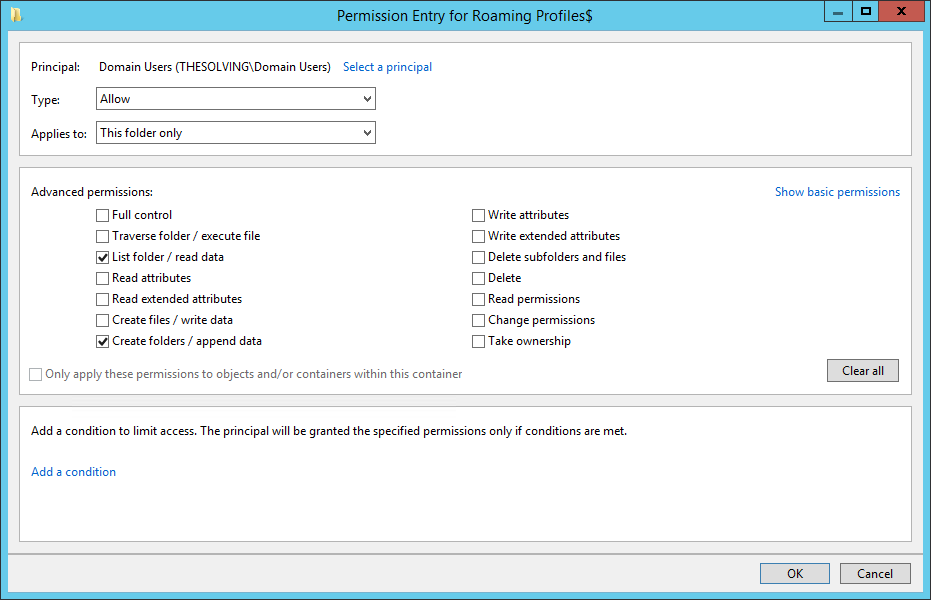Check the Write attributes box
Image resolution: width=931 pixels, height=600 pixels.
click(478, 215)
